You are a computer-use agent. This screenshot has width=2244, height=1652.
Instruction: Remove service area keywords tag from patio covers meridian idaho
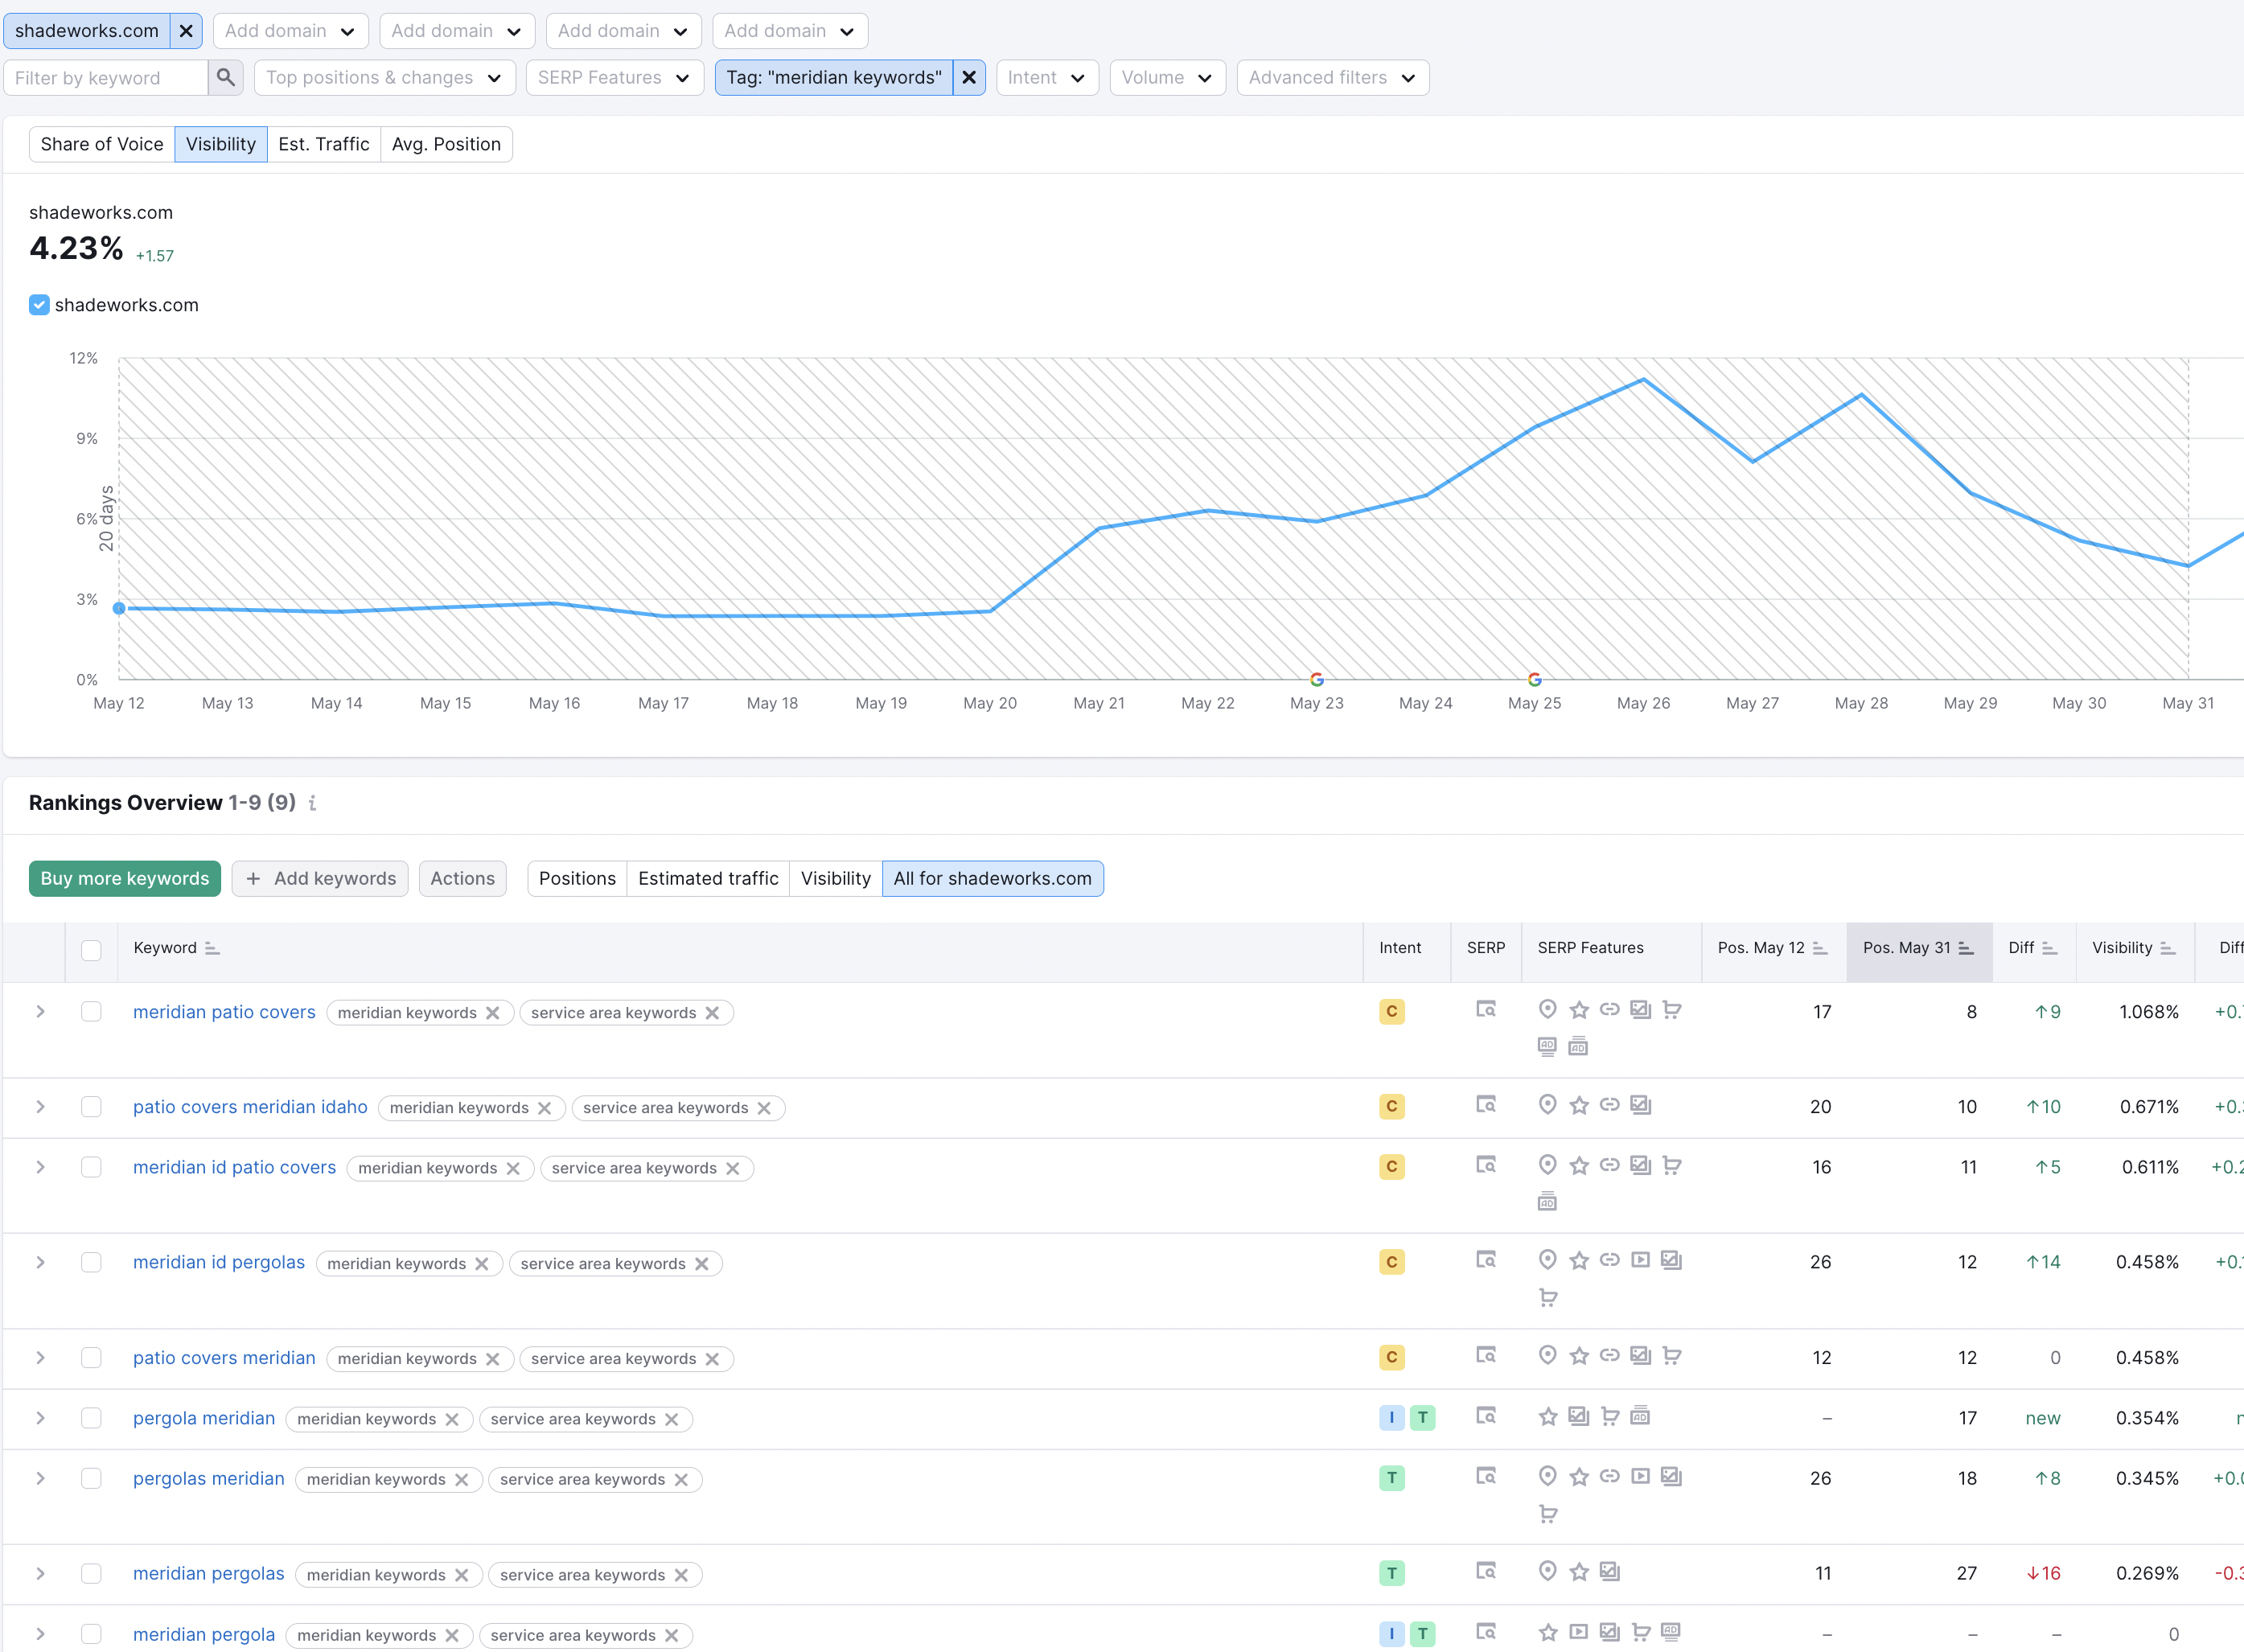764,1108
